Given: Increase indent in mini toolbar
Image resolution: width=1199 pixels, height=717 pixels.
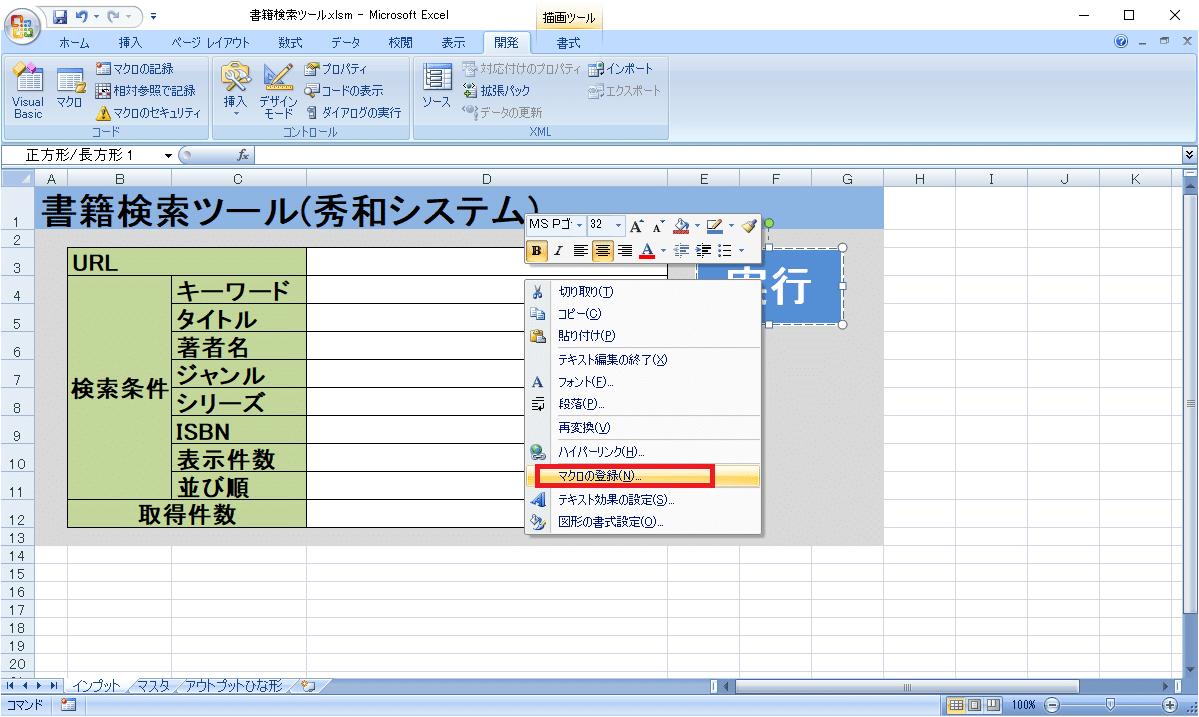Looking at the screenshot, I should pyautogui.click(x=703, y=251).
